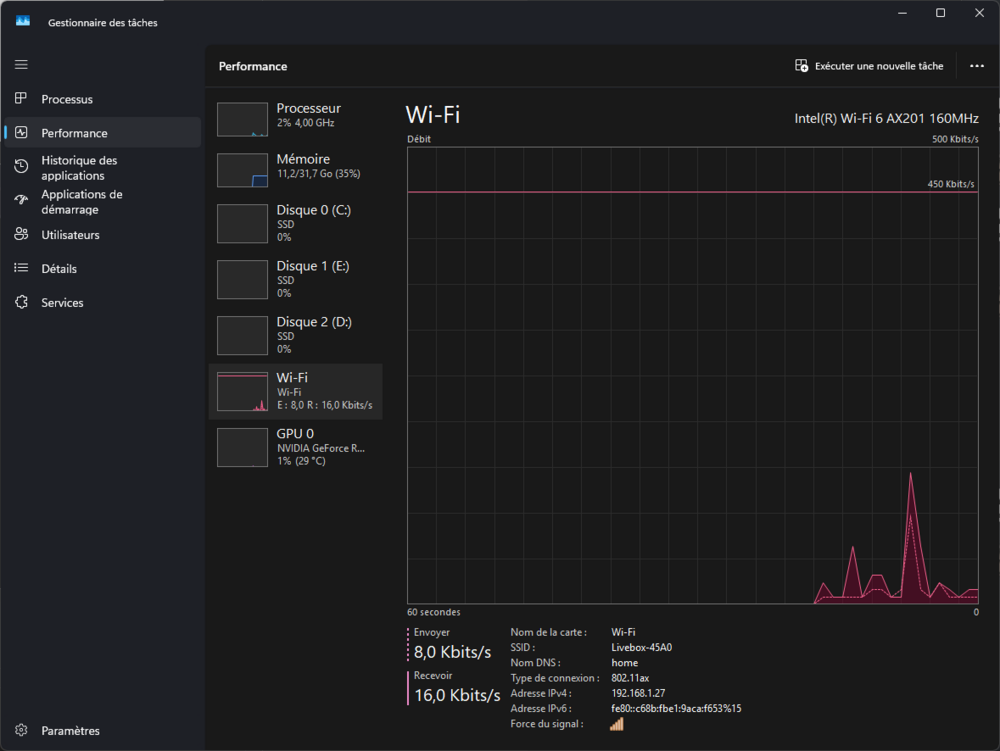
Task: Click Exécuter une nouvelle tâche
Action: click(869, 66)
